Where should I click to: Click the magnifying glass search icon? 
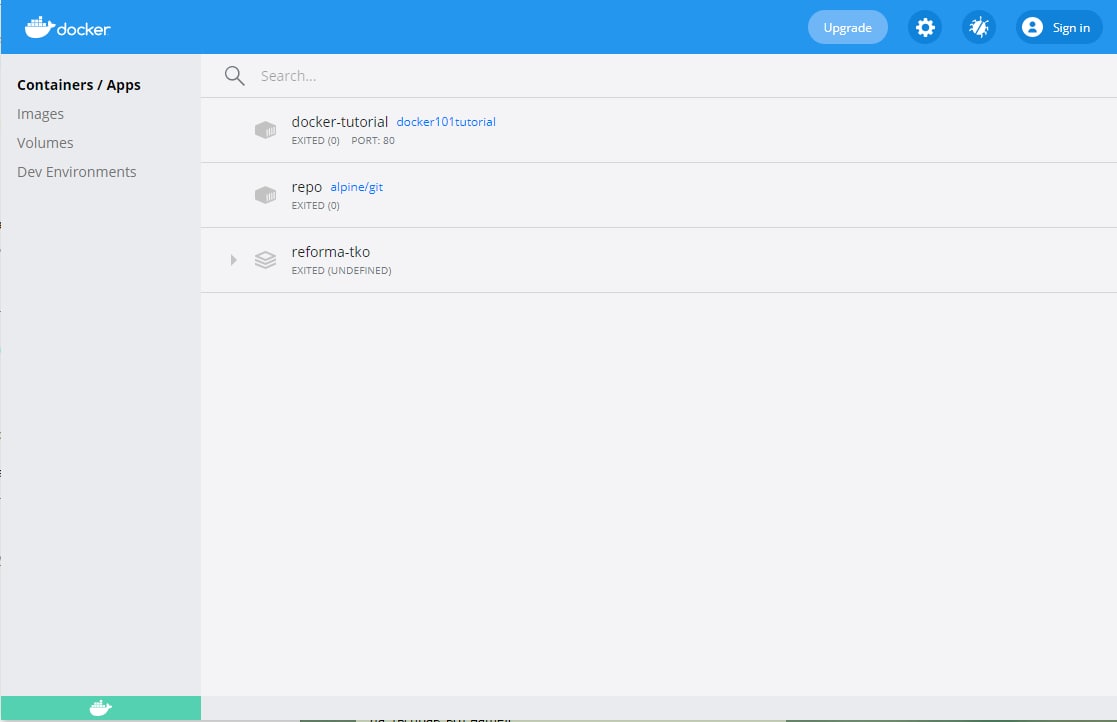click(x=234, y=75)
